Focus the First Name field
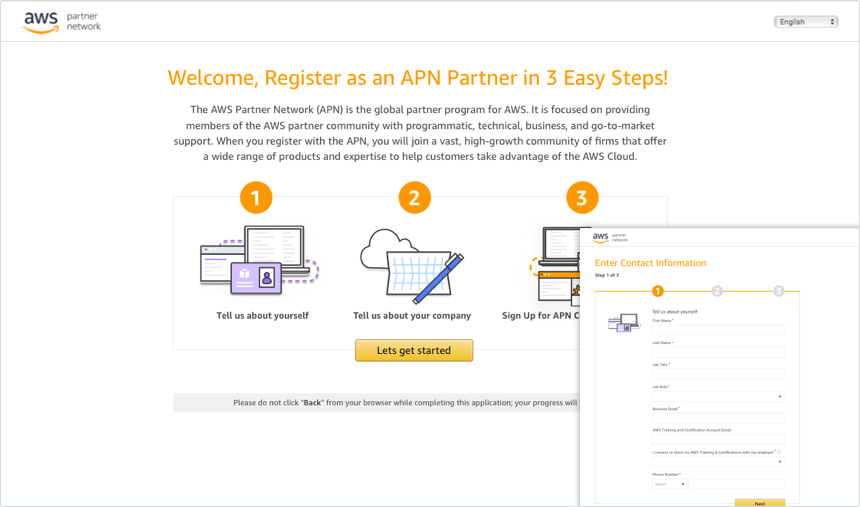Viewport: 860px width, 507px height. [718, 330]
